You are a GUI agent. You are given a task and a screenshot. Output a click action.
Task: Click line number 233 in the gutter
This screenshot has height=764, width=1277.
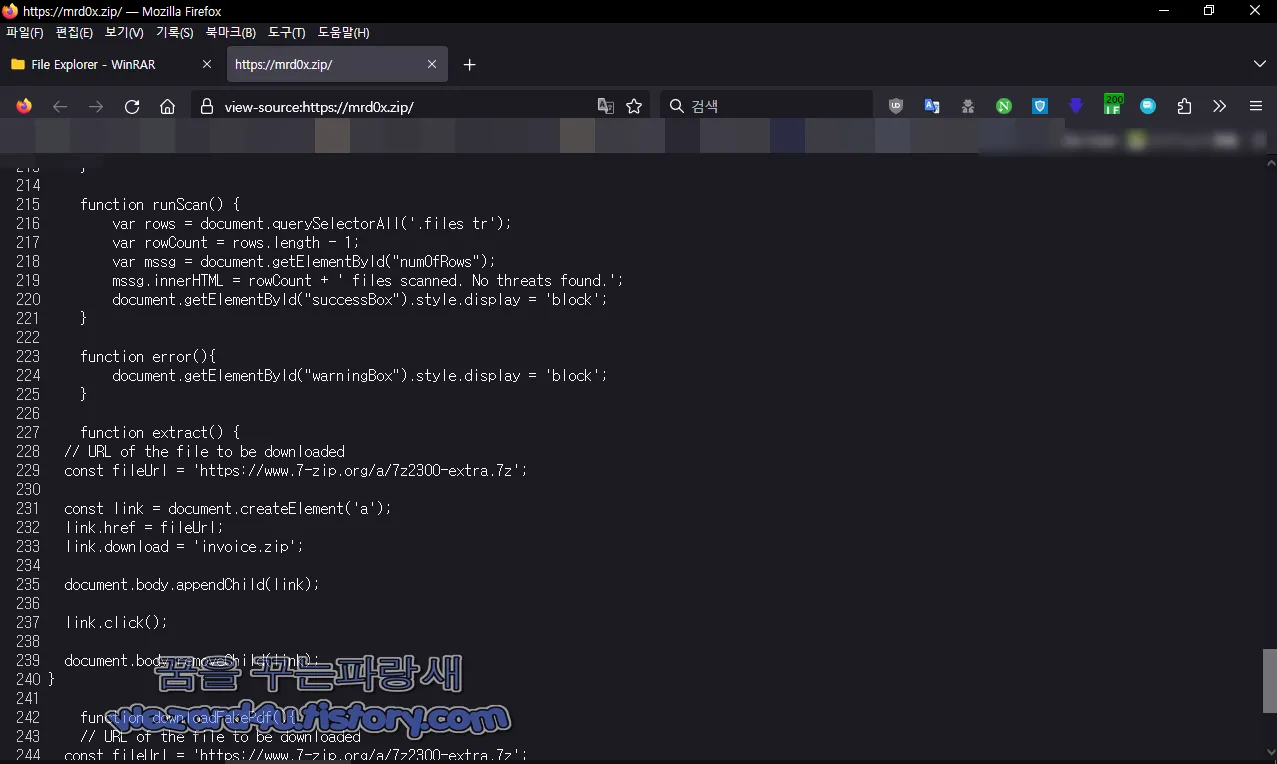tap(28, 546)
